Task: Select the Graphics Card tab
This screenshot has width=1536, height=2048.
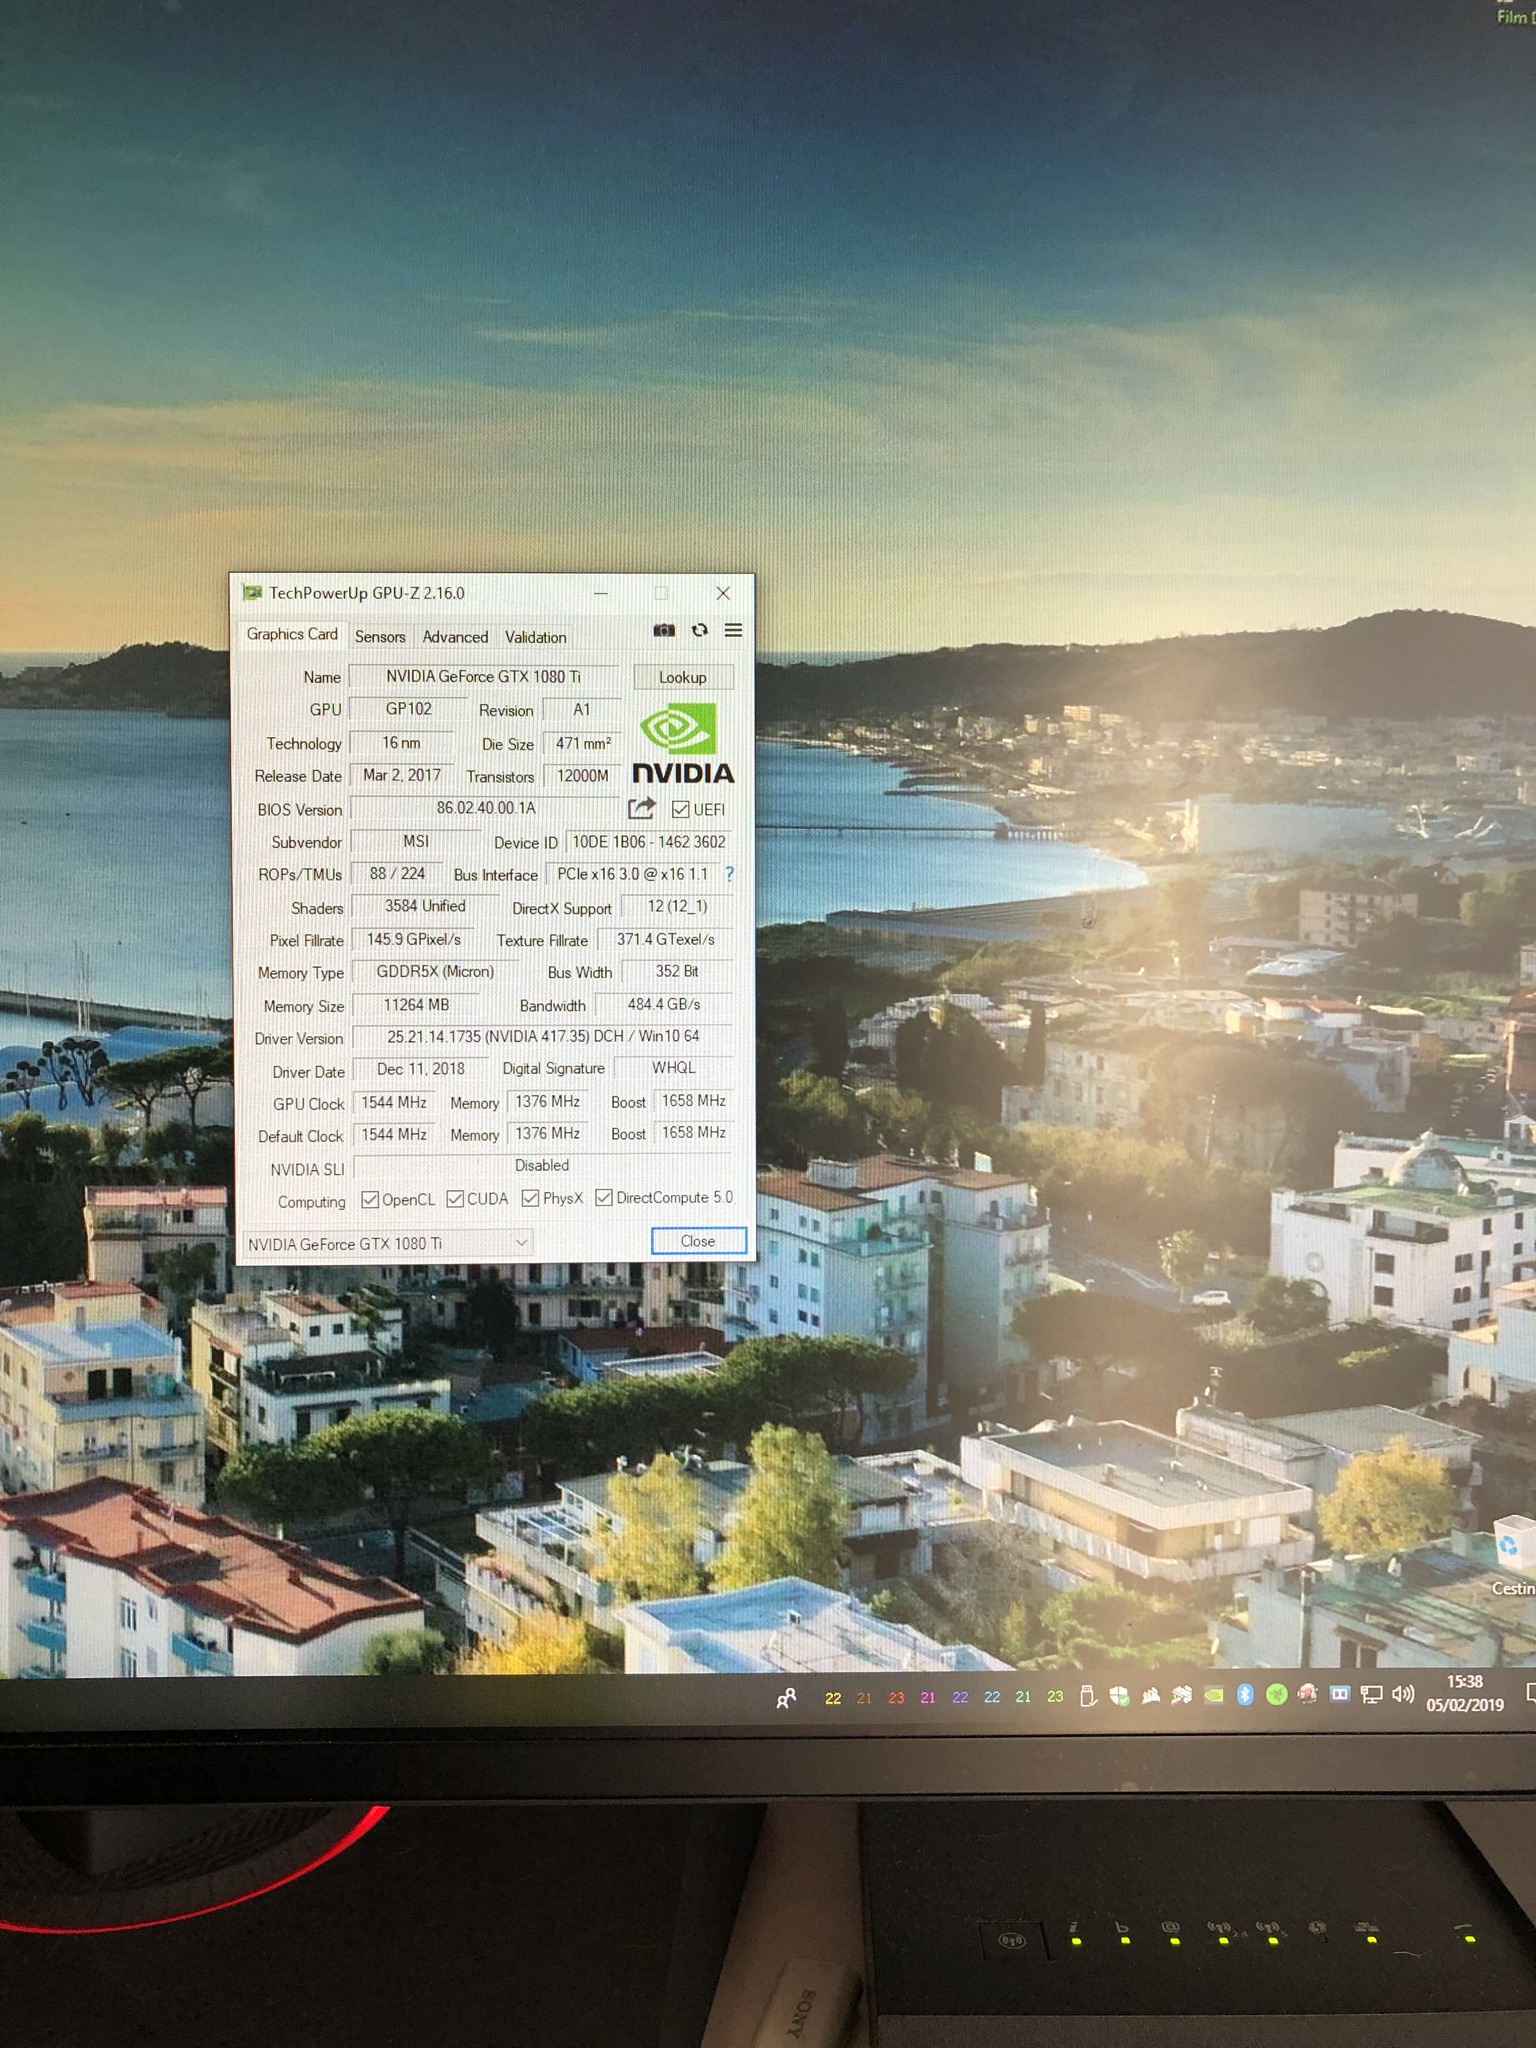Action: (x=292, y=634)
